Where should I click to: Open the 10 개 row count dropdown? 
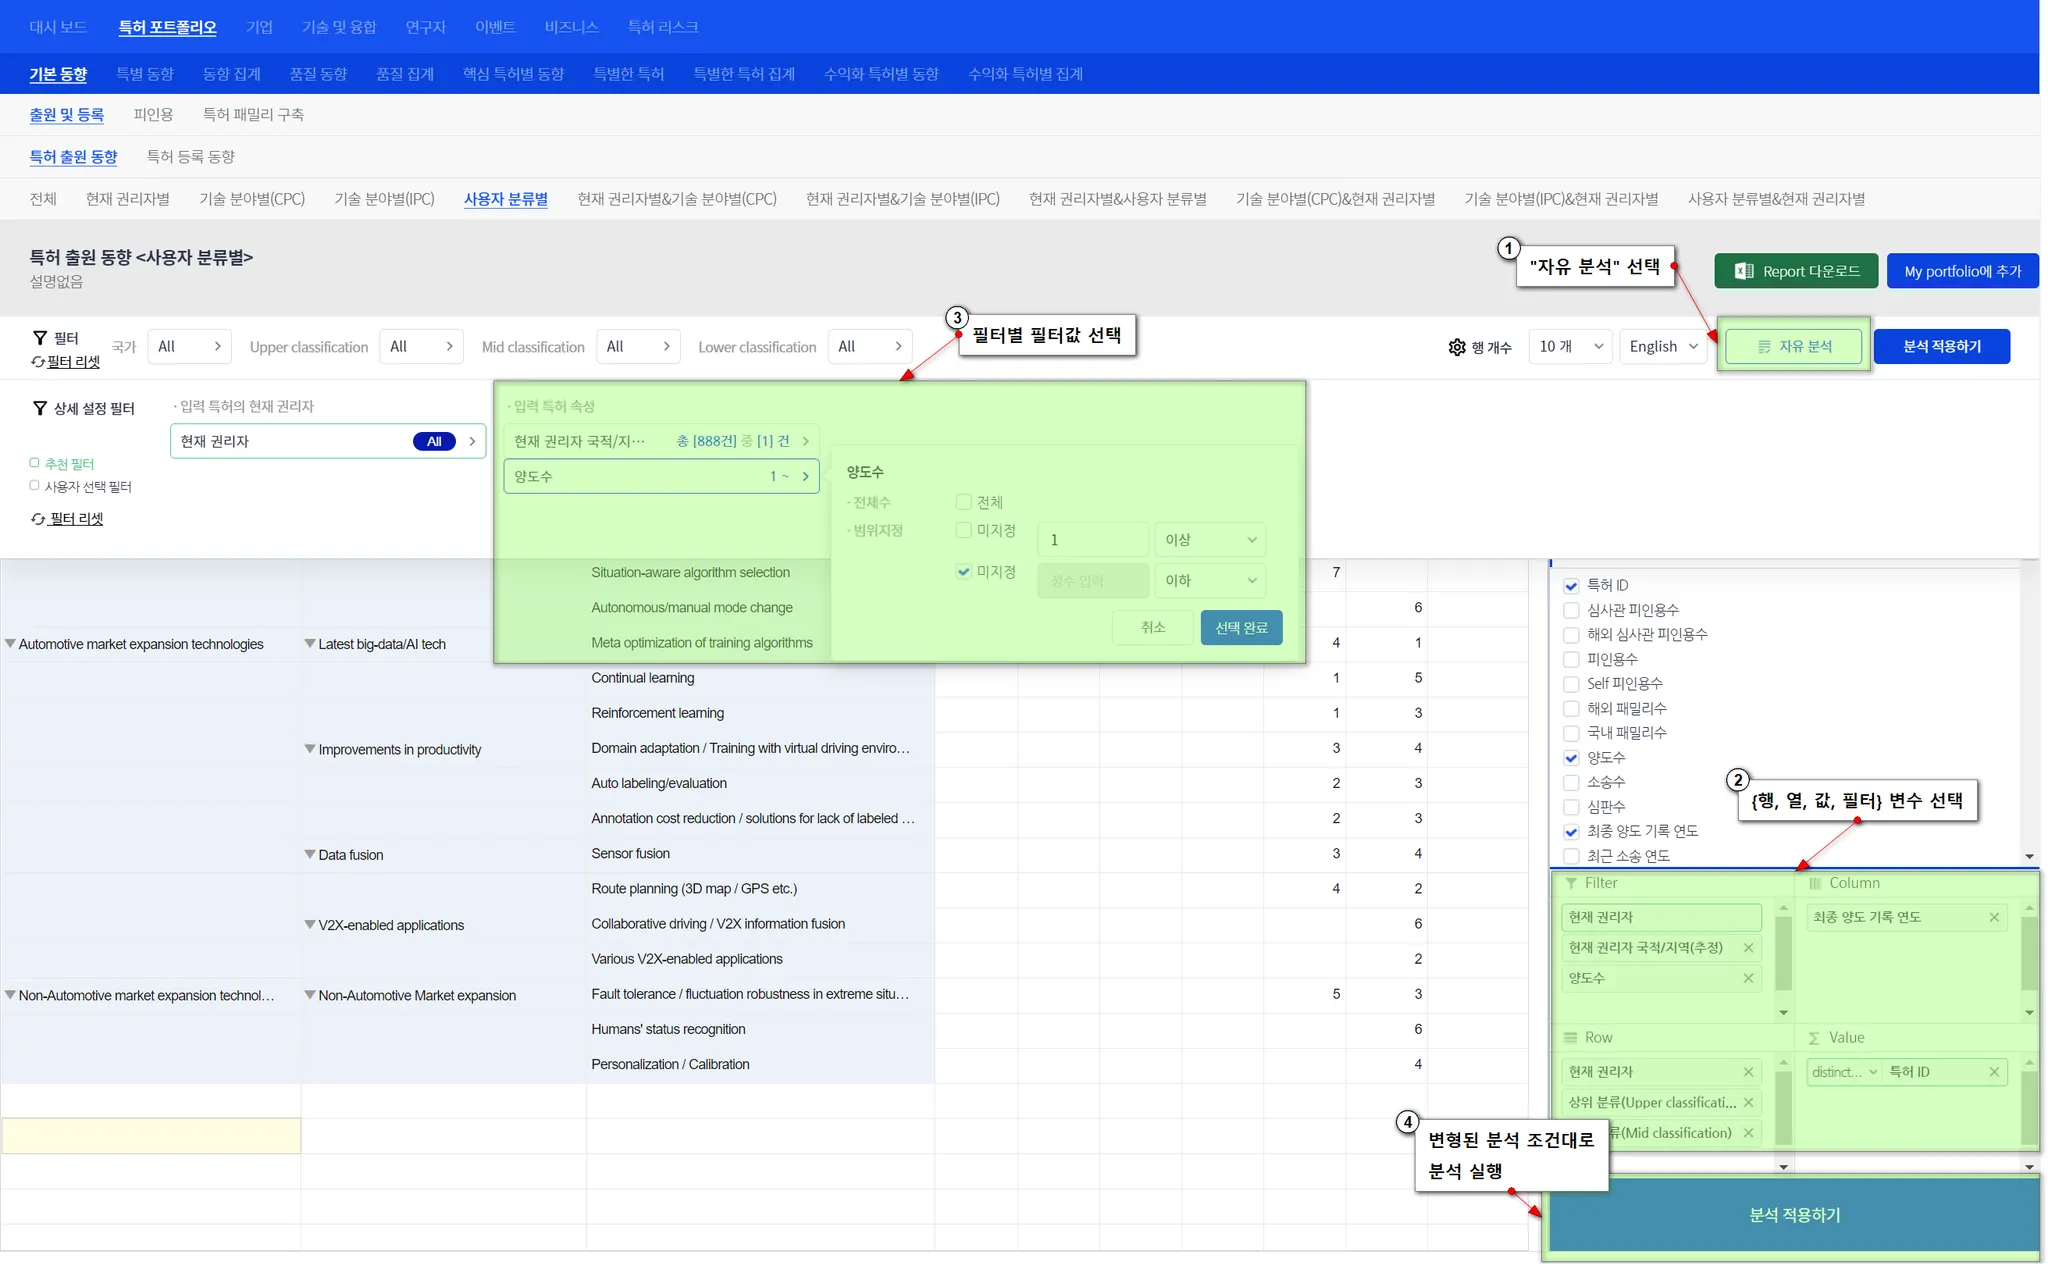point(1570,346)
